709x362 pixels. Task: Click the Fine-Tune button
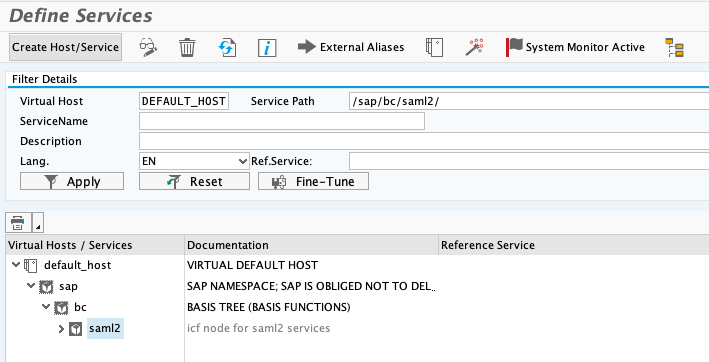pos(313,181)
